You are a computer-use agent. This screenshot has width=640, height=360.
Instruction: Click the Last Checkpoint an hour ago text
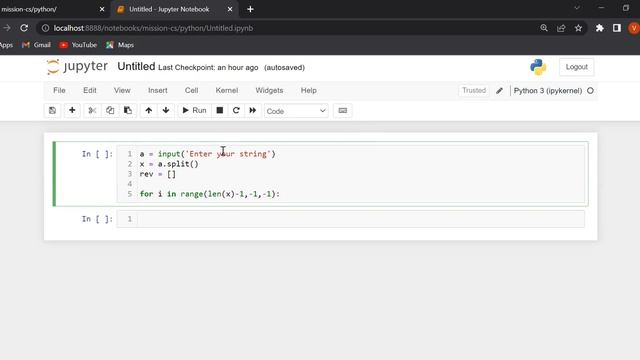208,68
